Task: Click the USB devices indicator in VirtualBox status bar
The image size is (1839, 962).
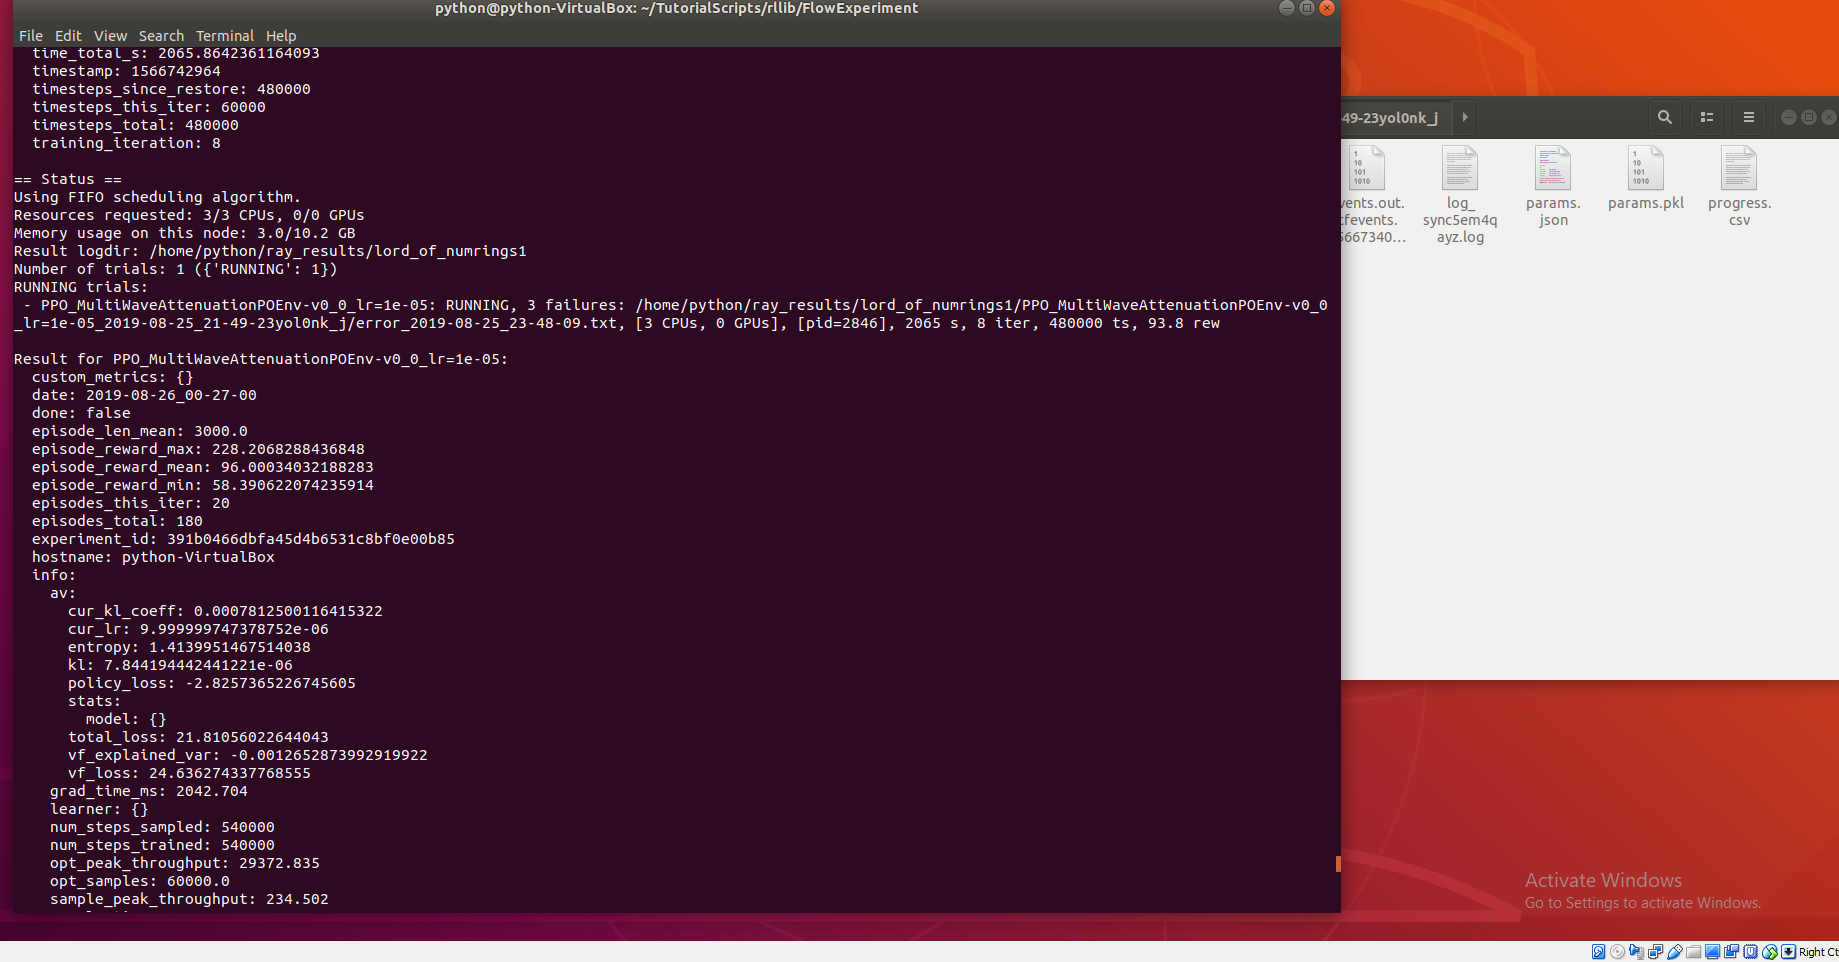Action: point(1674,951)
